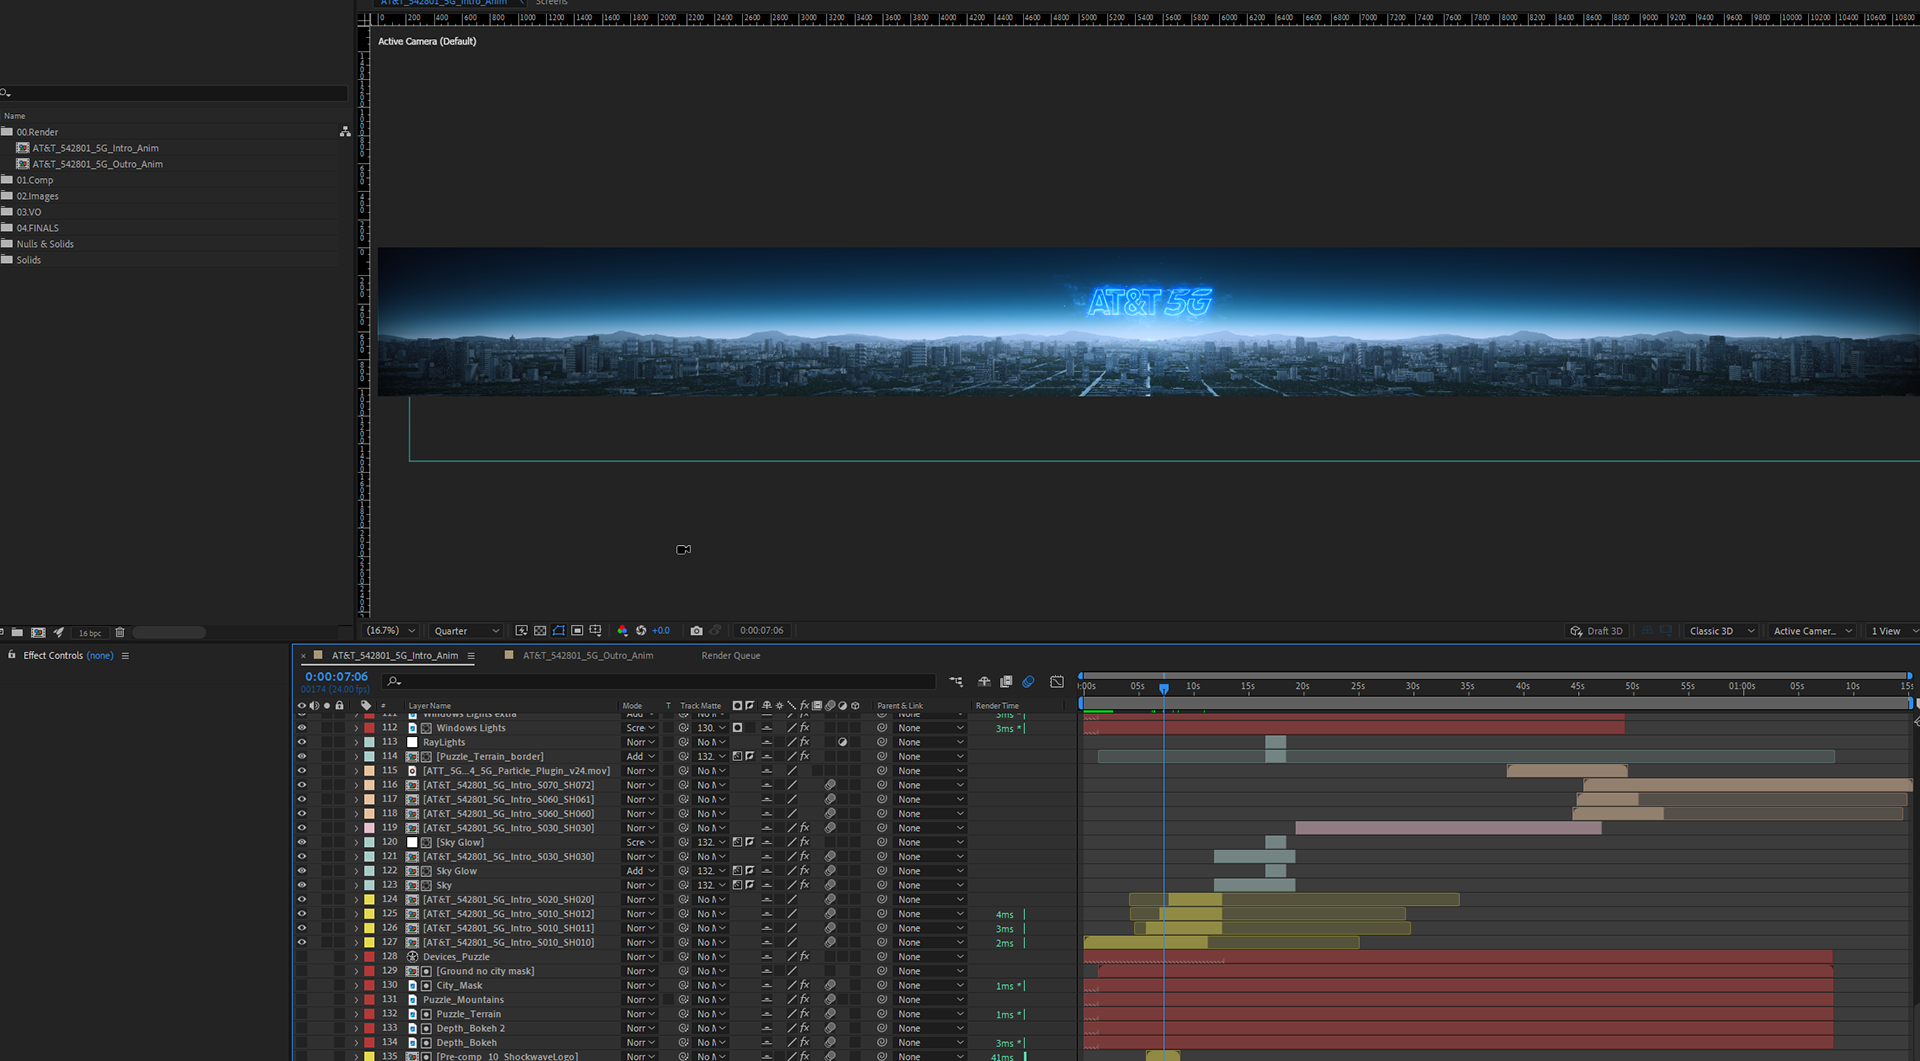Click the timeline layer search field

pos(660,681)
